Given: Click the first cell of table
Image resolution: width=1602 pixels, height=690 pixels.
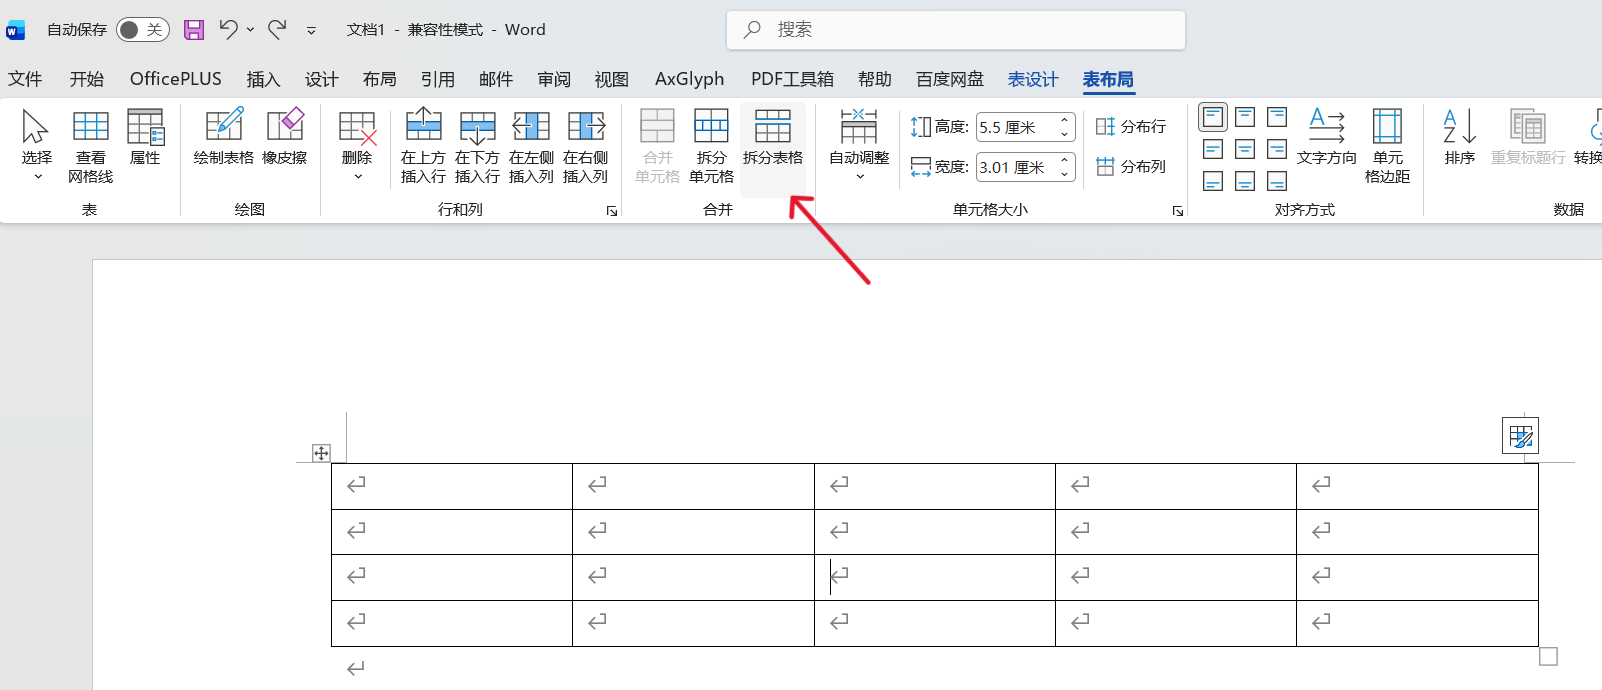Looking at the screenshot, I should [x=452, y=486].
